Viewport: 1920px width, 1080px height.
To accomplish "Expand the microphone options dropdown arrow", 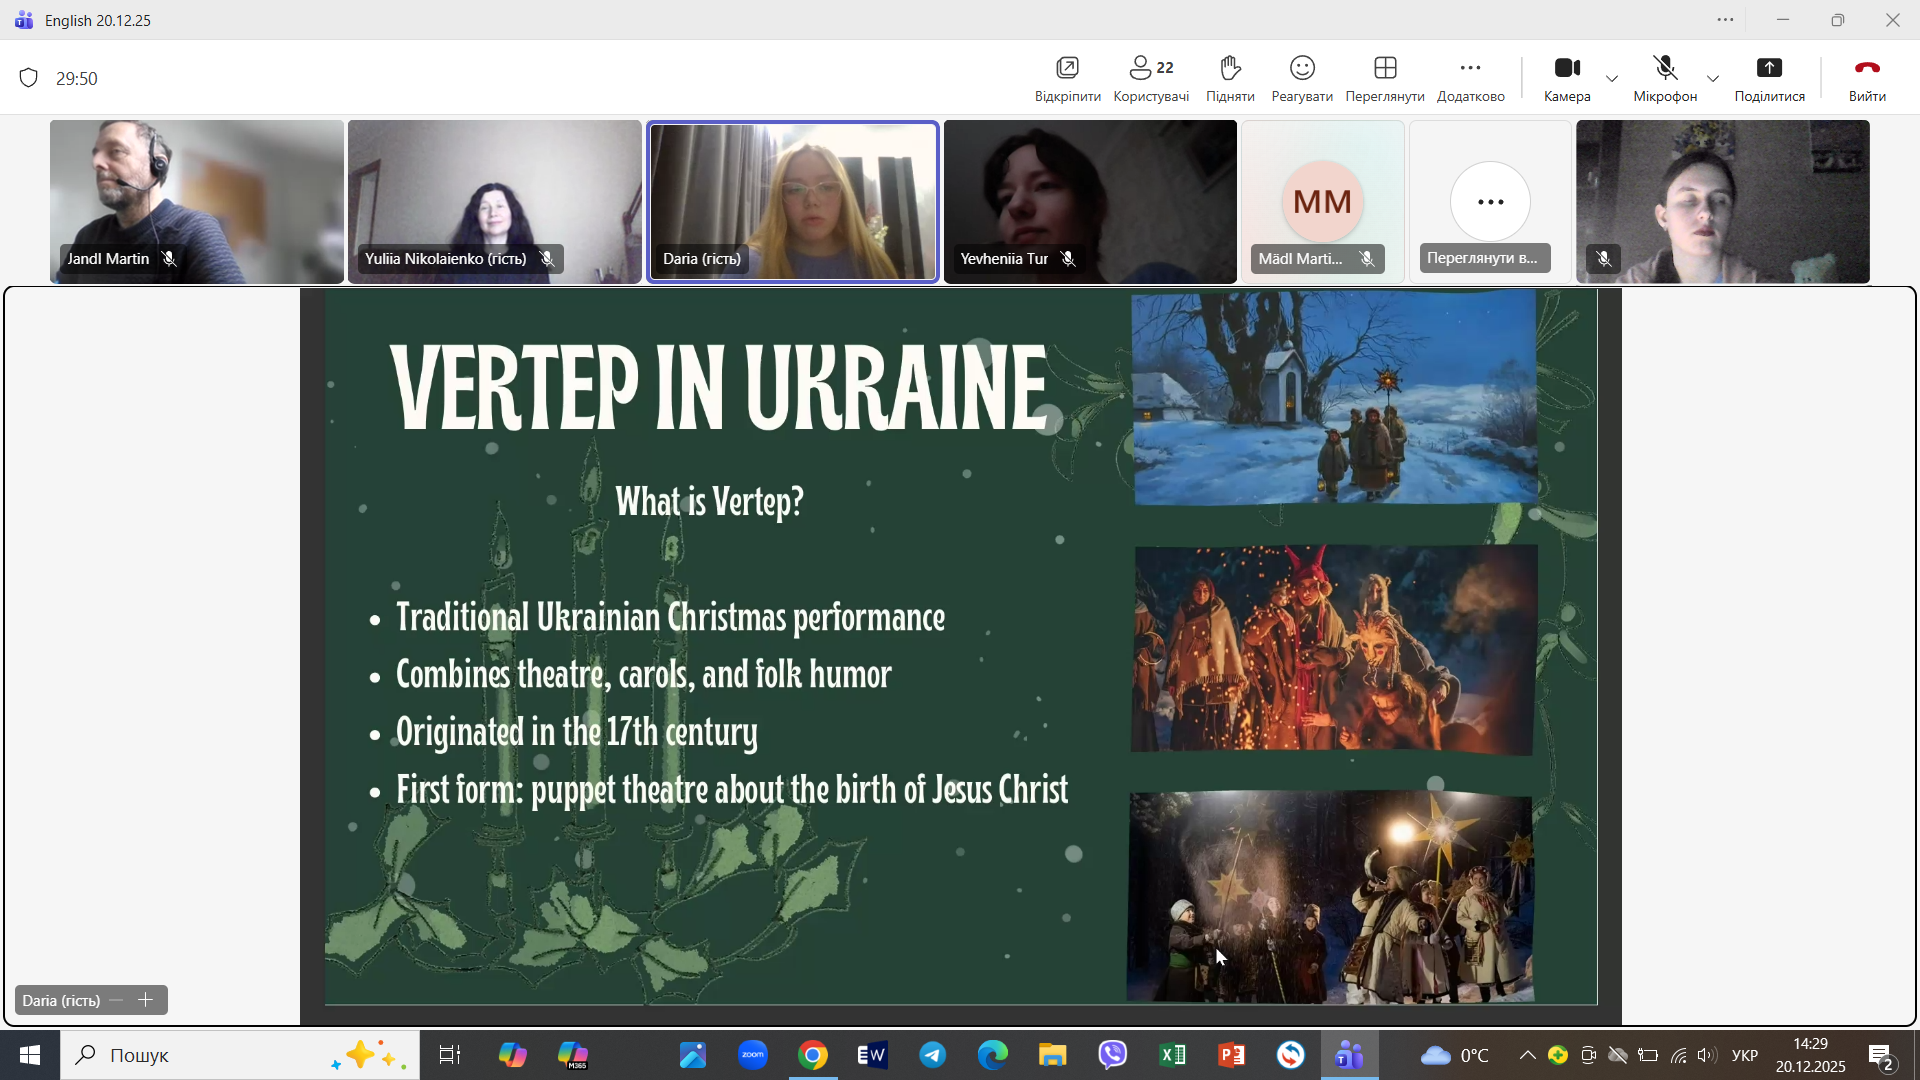I will pyautogui.click(x=1713, y=78).
